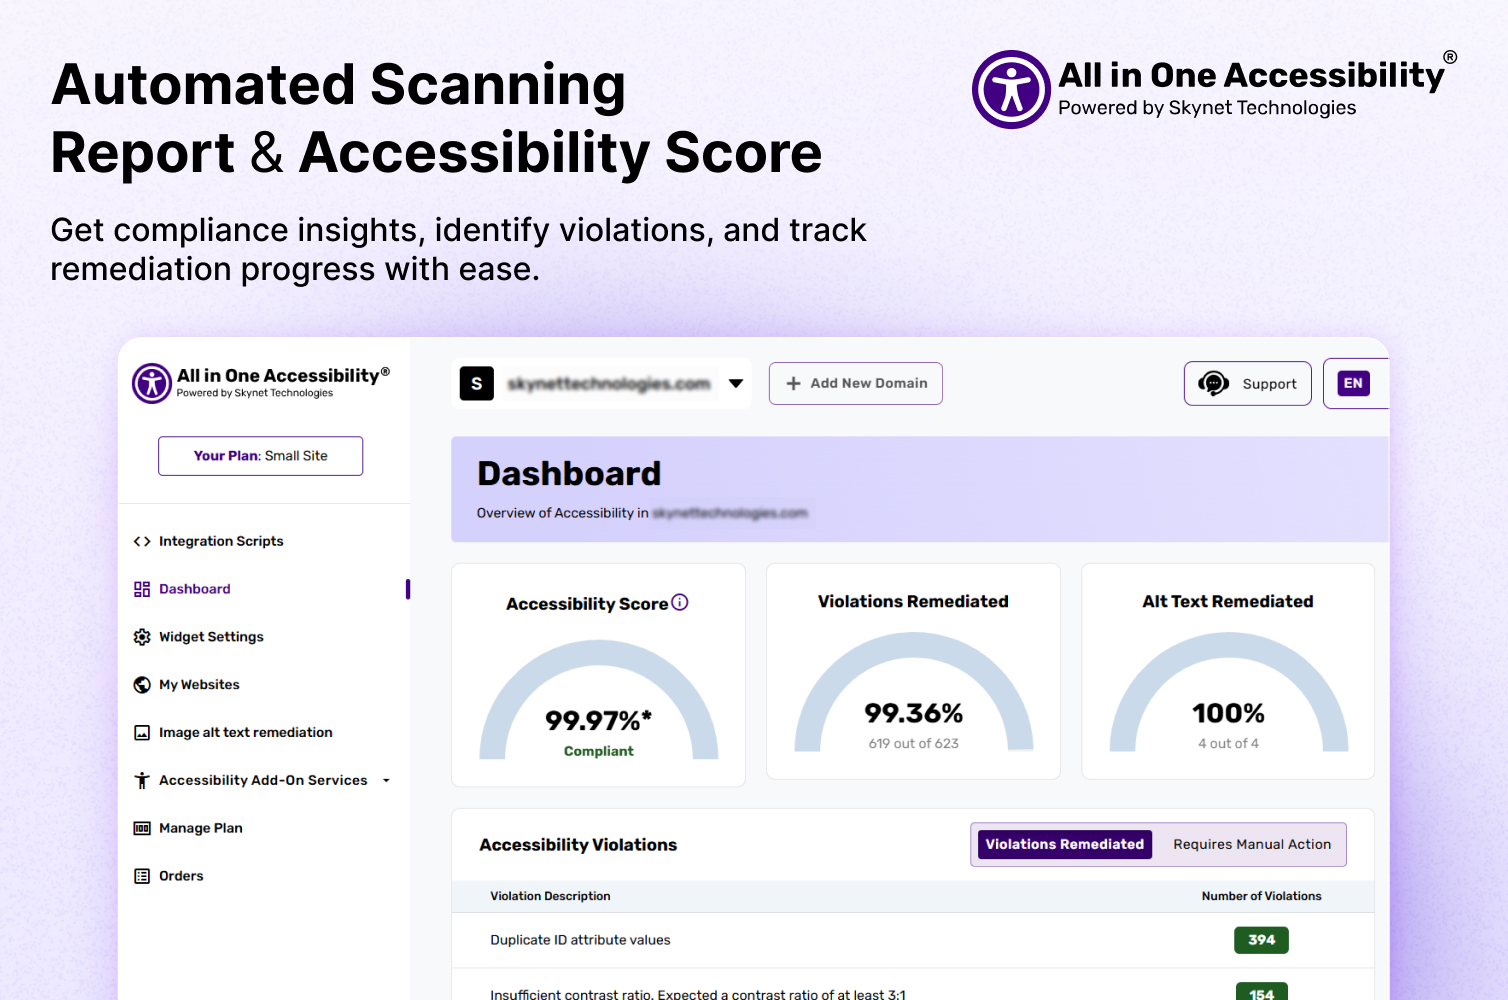Switch to Violations Remediated tab
This screenshot has width=1508, height=1000.
tap(1064, 844)
